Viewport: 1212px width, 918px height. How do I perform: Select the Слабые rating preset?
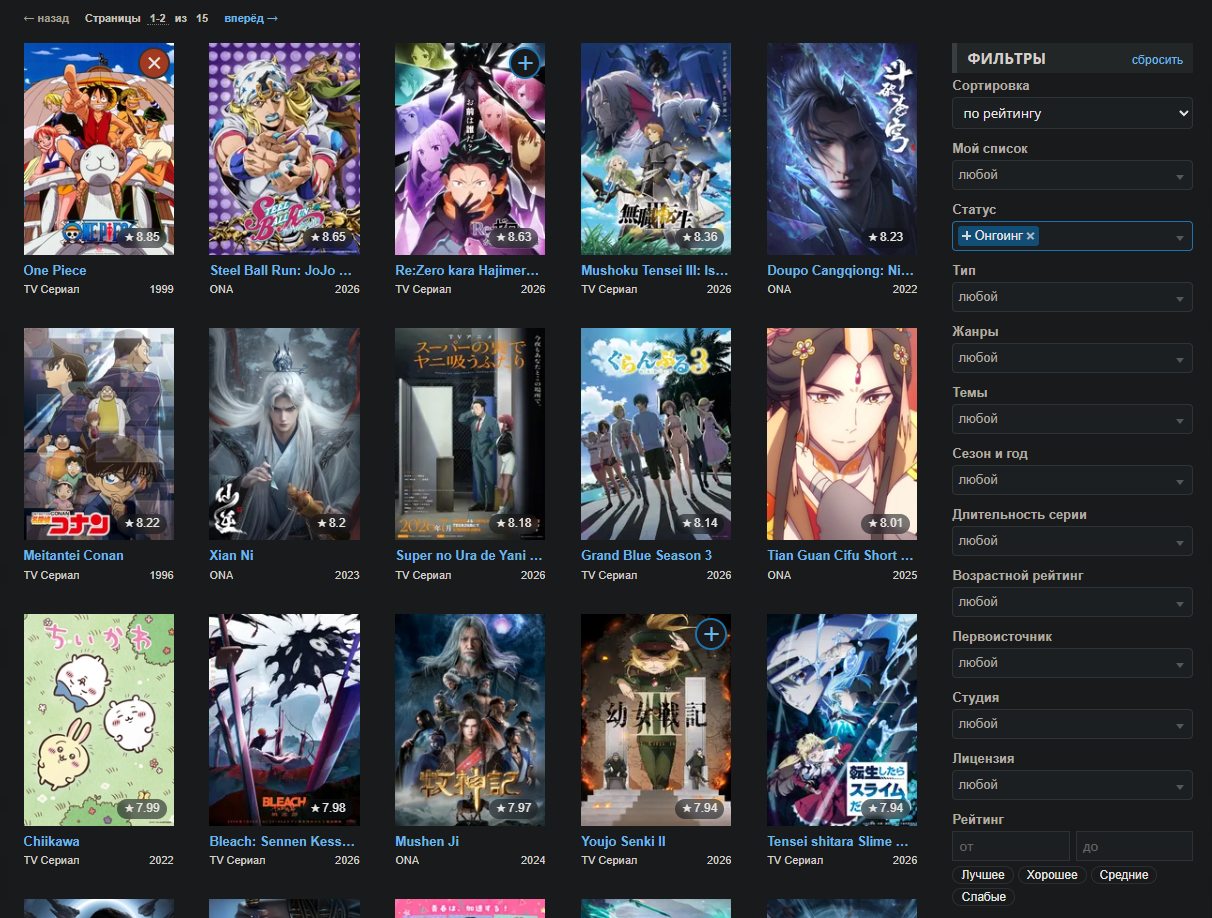tap(984, 897)
